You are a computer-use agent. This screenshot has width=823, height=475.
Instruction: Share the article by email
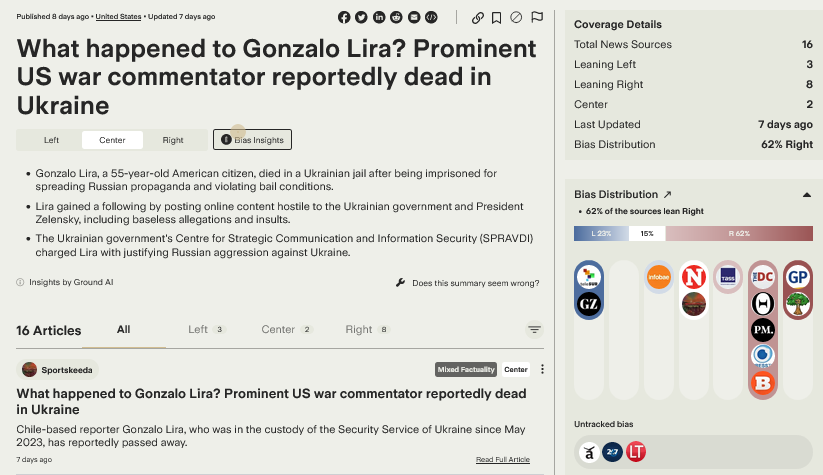414,17
